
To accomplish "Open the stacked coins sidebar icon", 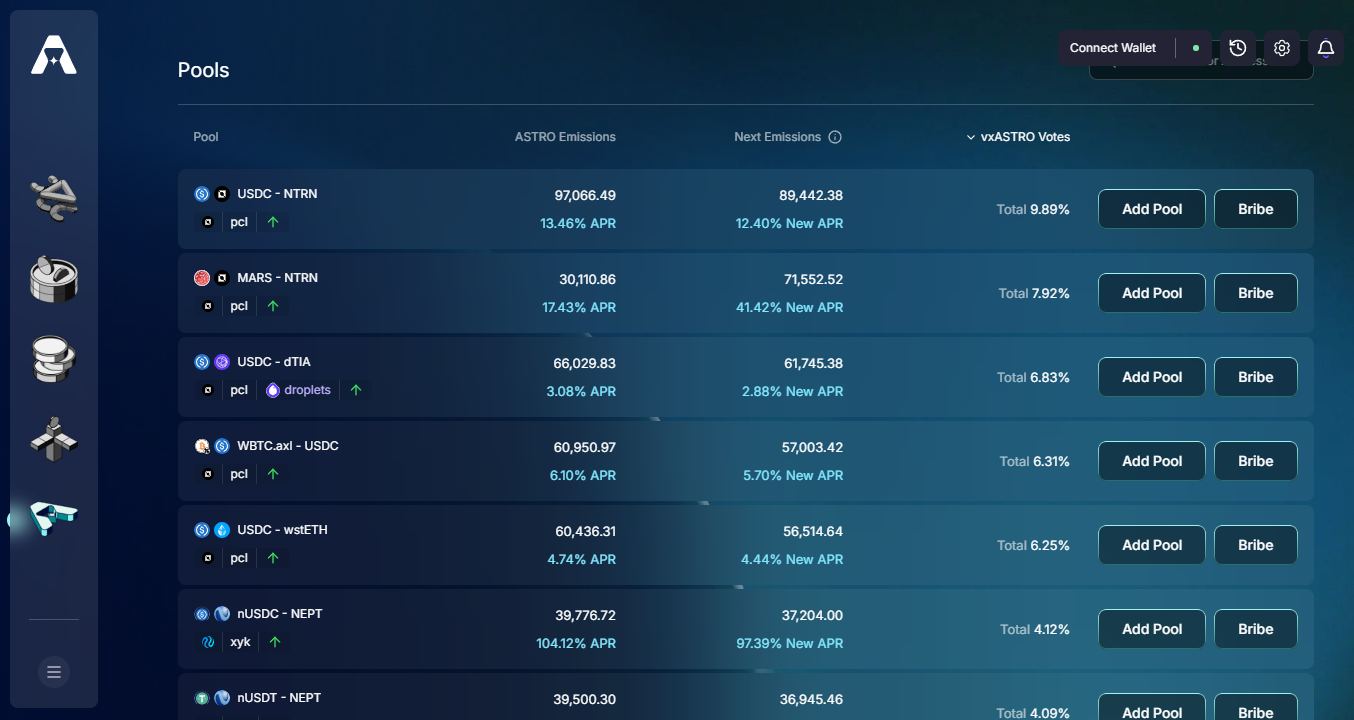I will pyautogui.click(x=54, y=359).
